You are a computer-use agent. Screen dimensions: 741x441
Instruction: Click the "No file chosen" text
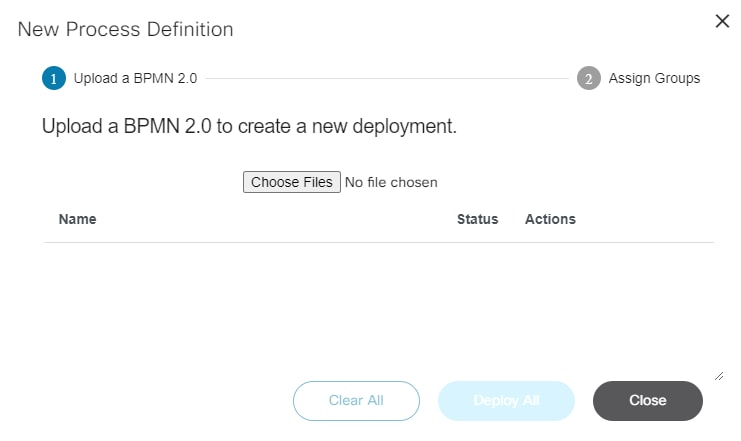(391, 182)
